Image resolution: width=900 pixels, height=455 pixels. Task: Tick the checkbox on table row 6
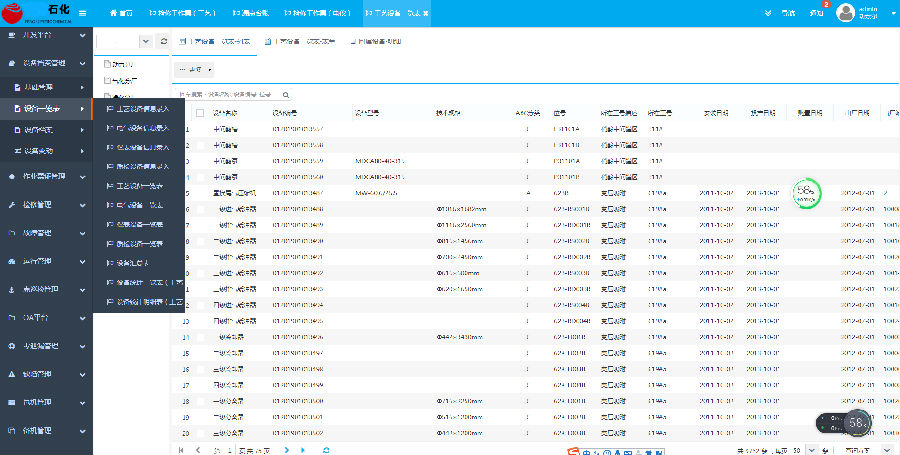coord(200,209)
